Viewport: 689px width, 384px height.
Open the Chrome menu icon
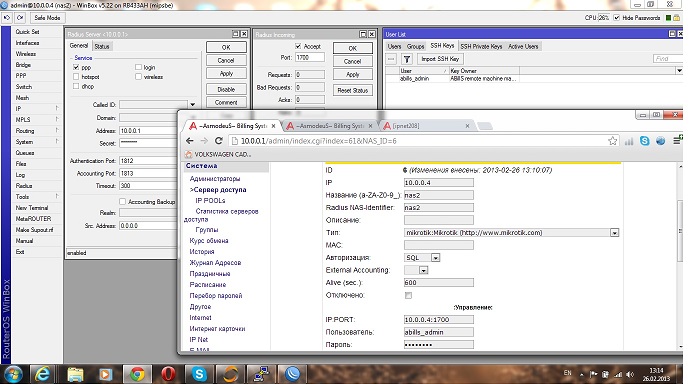pyautogui.click(x=677, y=141)
